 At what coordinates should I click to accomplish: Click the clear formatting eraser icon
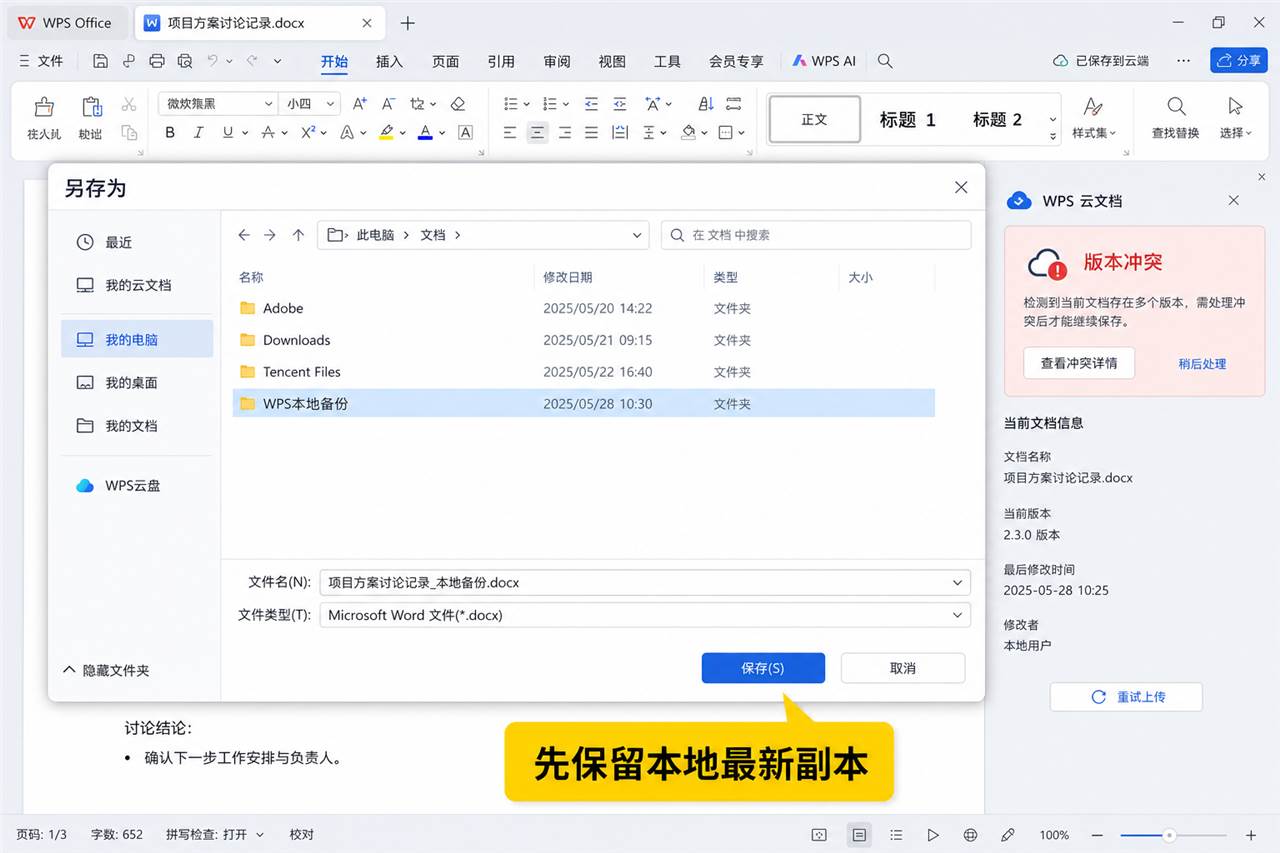pos(458,104)
